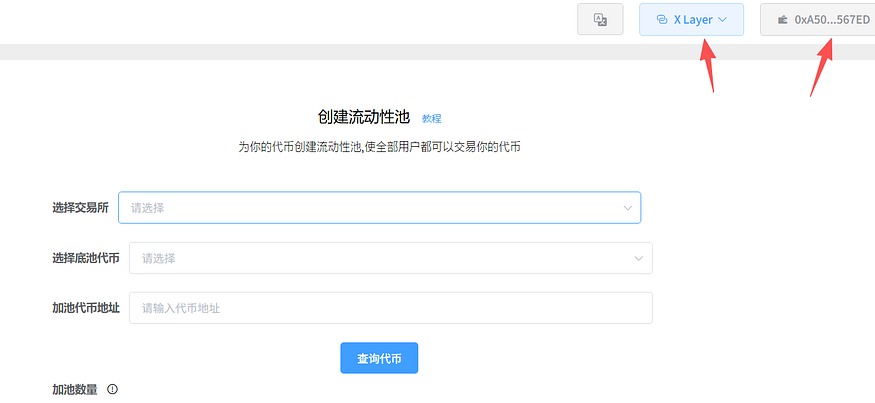Image resolution: width=875 pixels, height=403 pixels.
Task: Click the info icon next to 加池数量
Action: coord(112,389)
